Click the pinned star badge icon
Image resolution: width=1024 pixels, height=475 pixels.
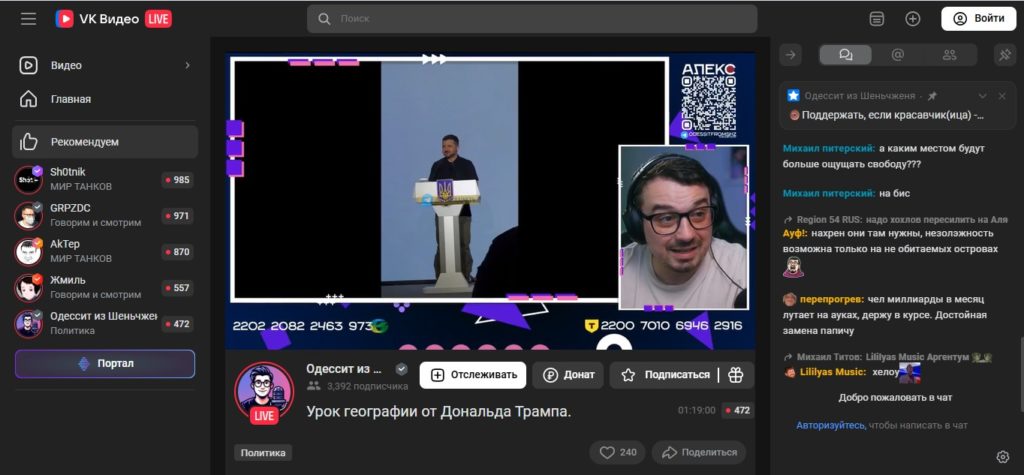[793, 96]
